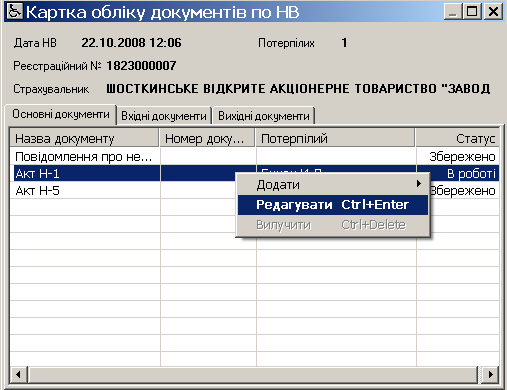The width and height of the screenshot is (507, 390).
Task: Expand the Додати submenu
Action: (333, 184)
